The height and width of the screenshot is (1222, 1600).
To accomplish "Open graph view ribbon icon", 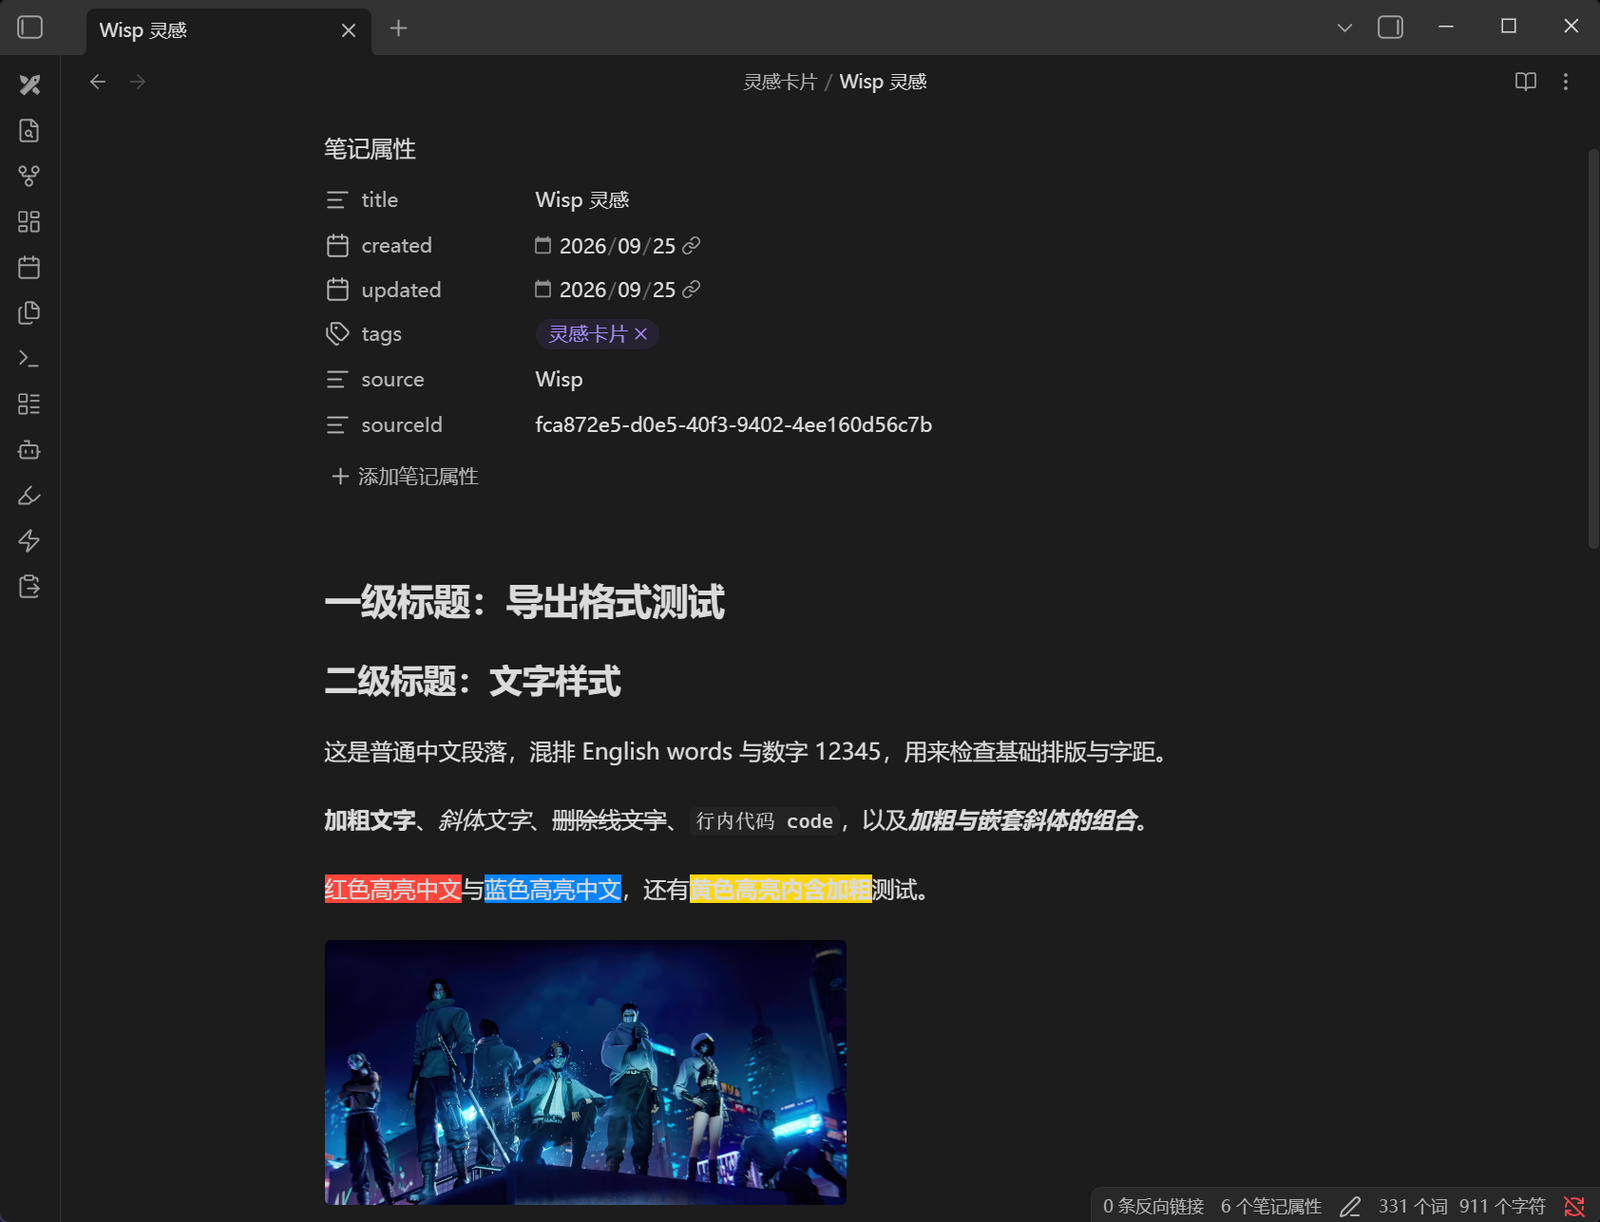I will [29, 176].
